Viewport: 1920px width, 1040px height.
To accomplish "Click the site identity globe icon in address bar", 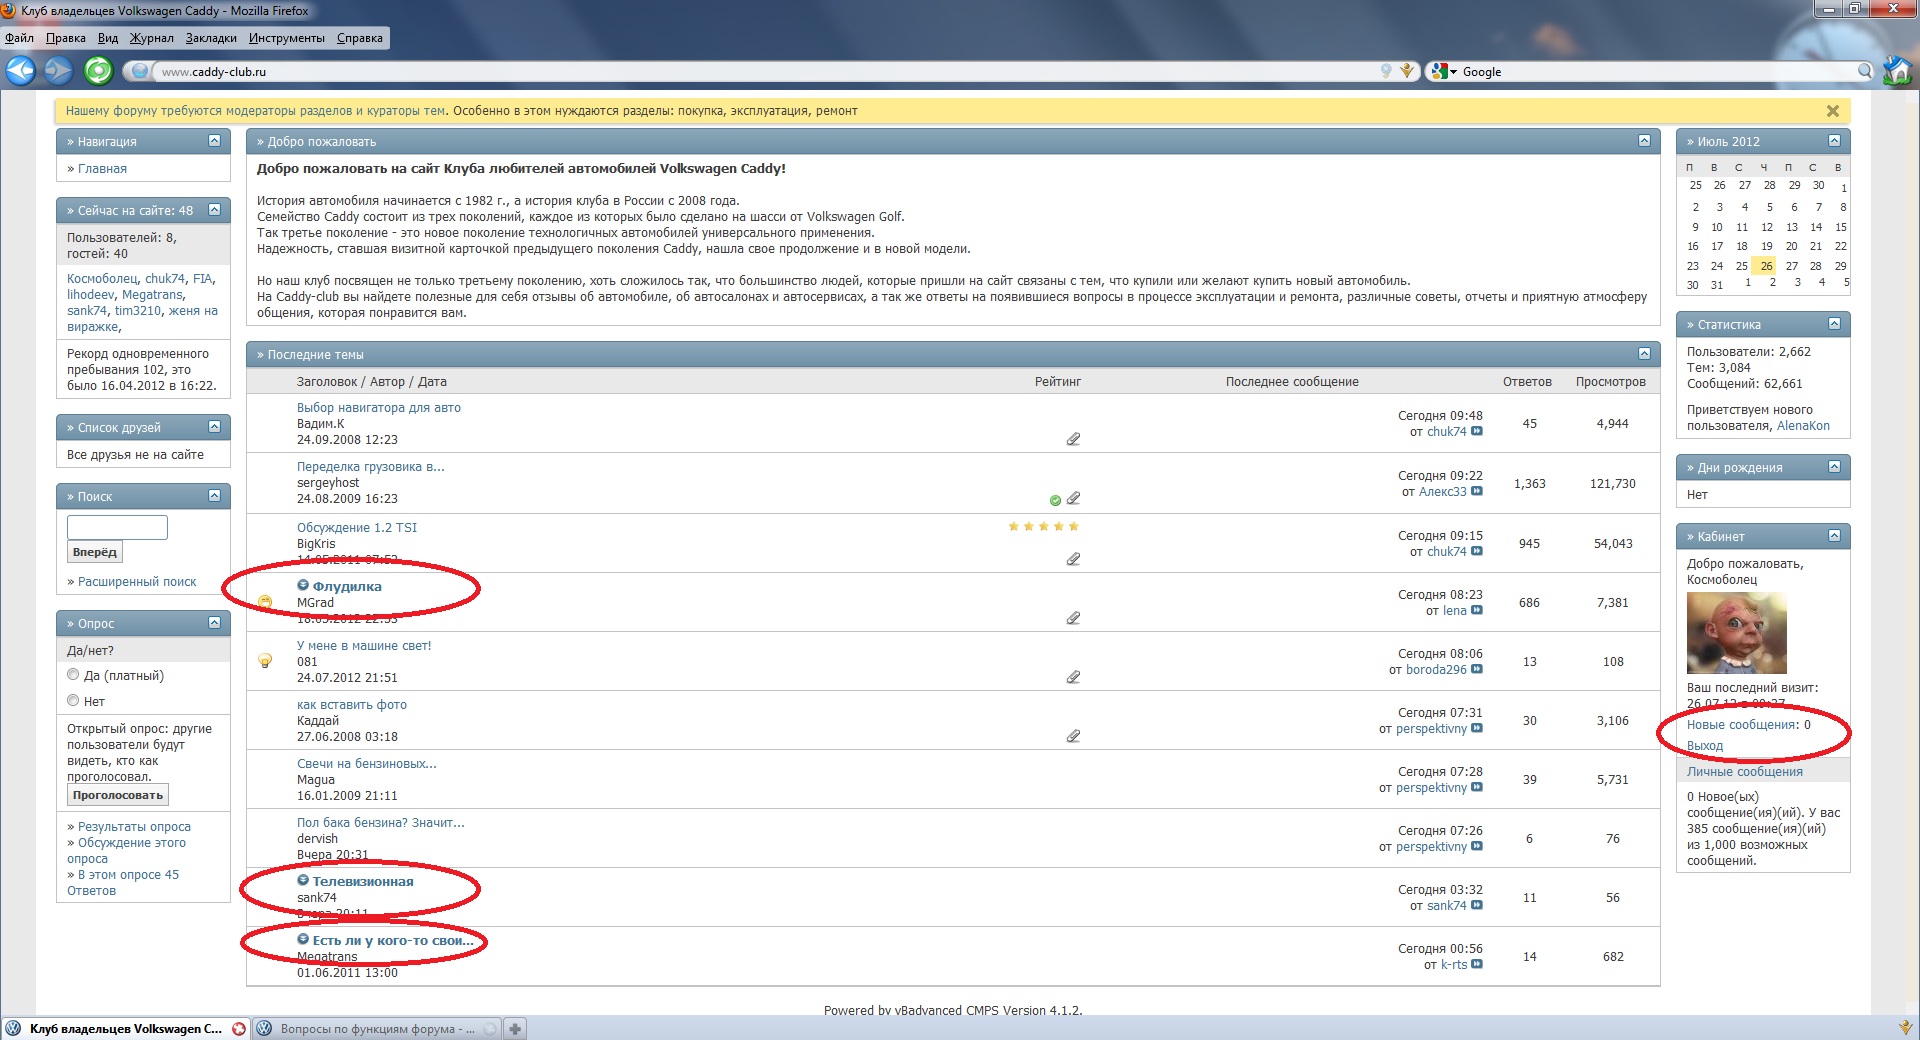I will point(140,71).
